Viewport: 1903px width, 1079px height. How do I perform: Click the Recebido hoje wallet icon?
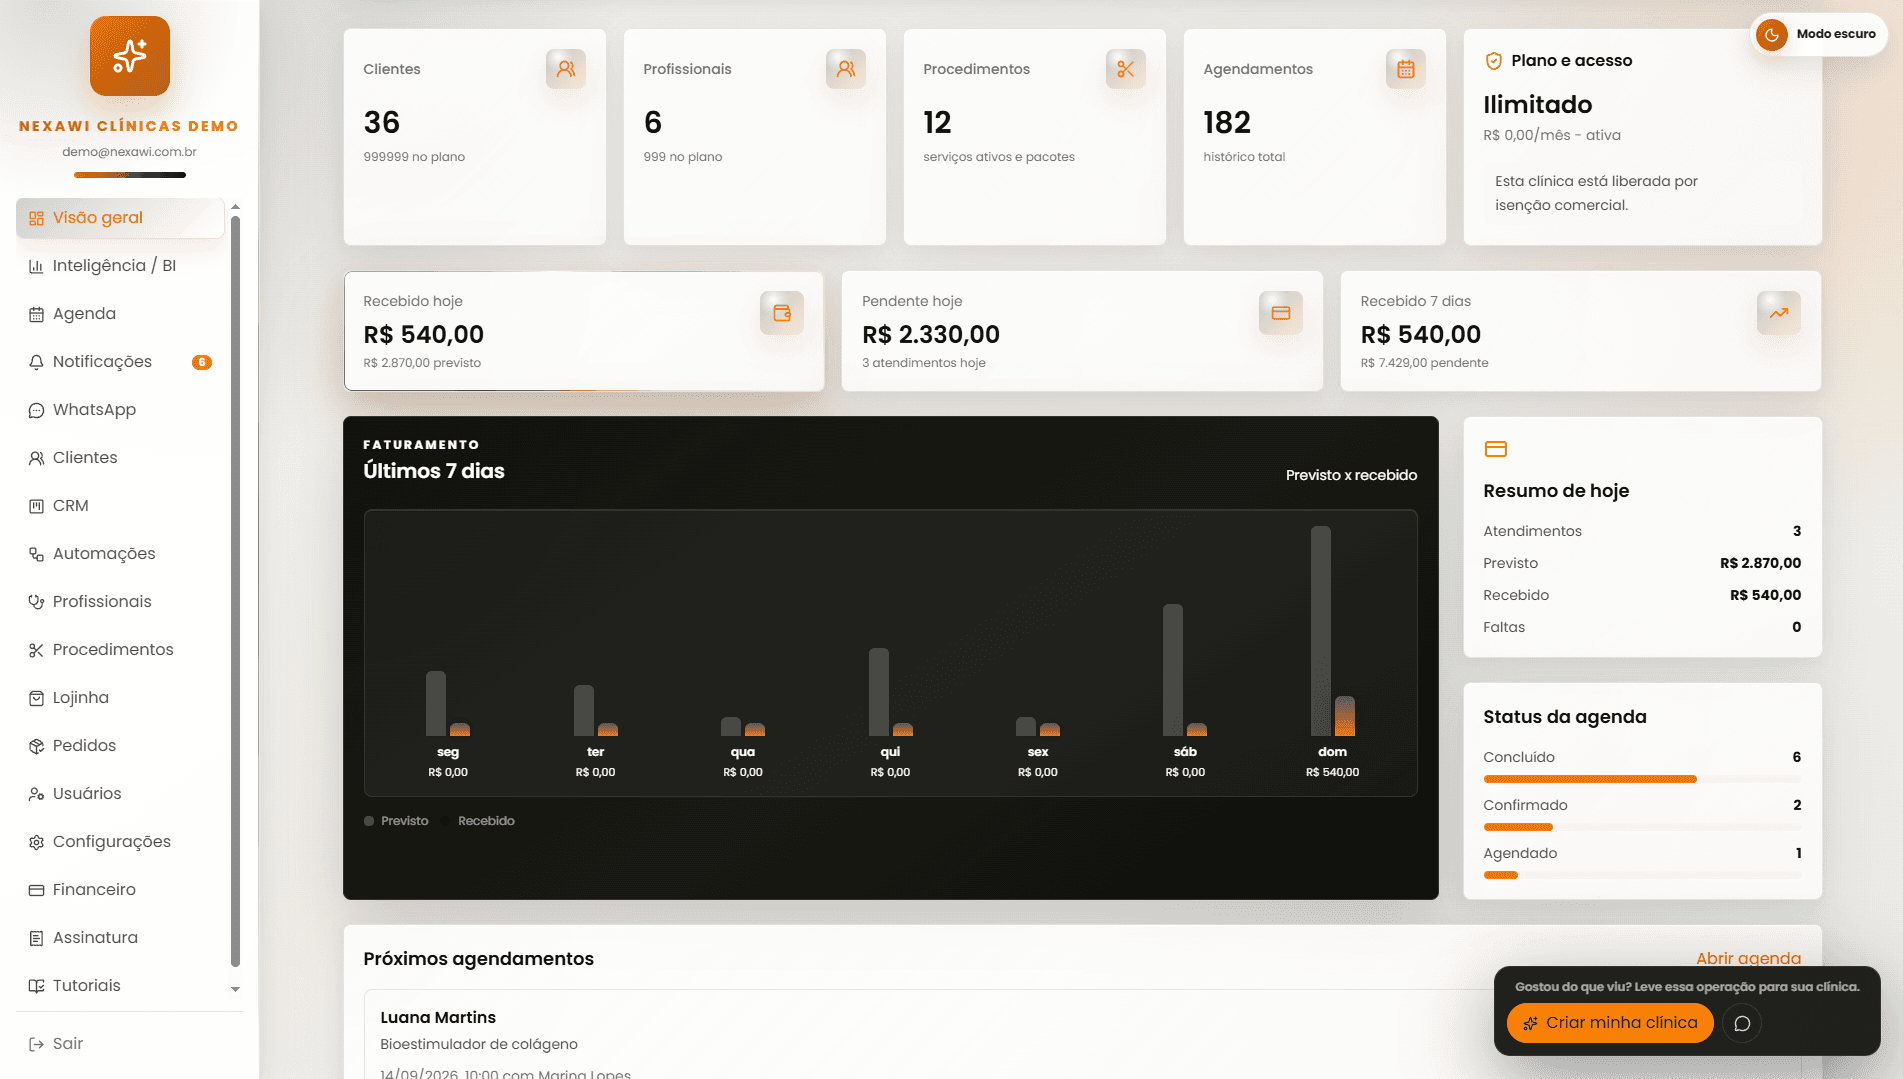tap(782, 313)
